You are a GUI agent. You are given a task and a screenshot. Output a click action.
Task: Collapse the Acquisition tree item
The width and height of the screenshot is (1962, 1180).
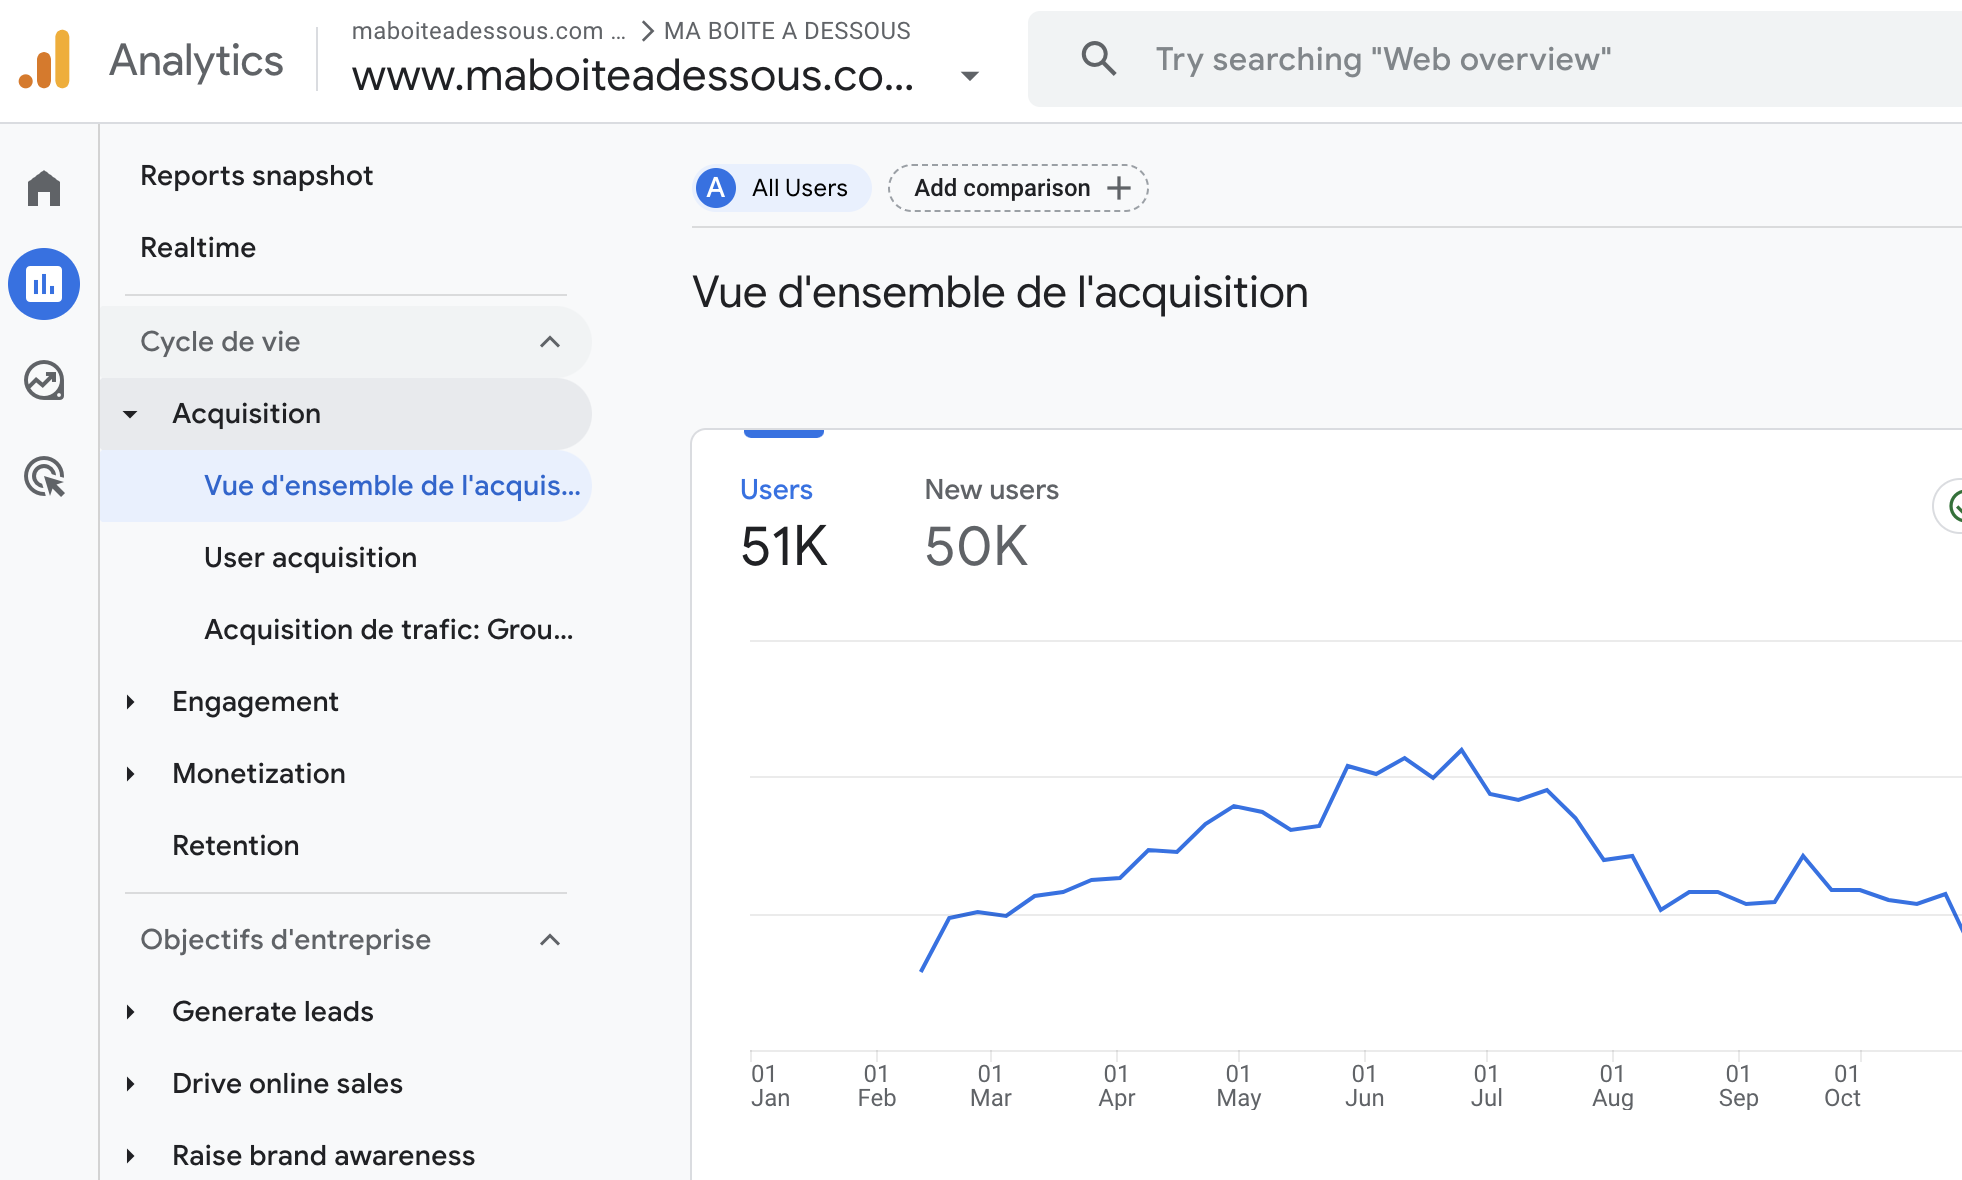pyautogui.click(x=131, y=414)
